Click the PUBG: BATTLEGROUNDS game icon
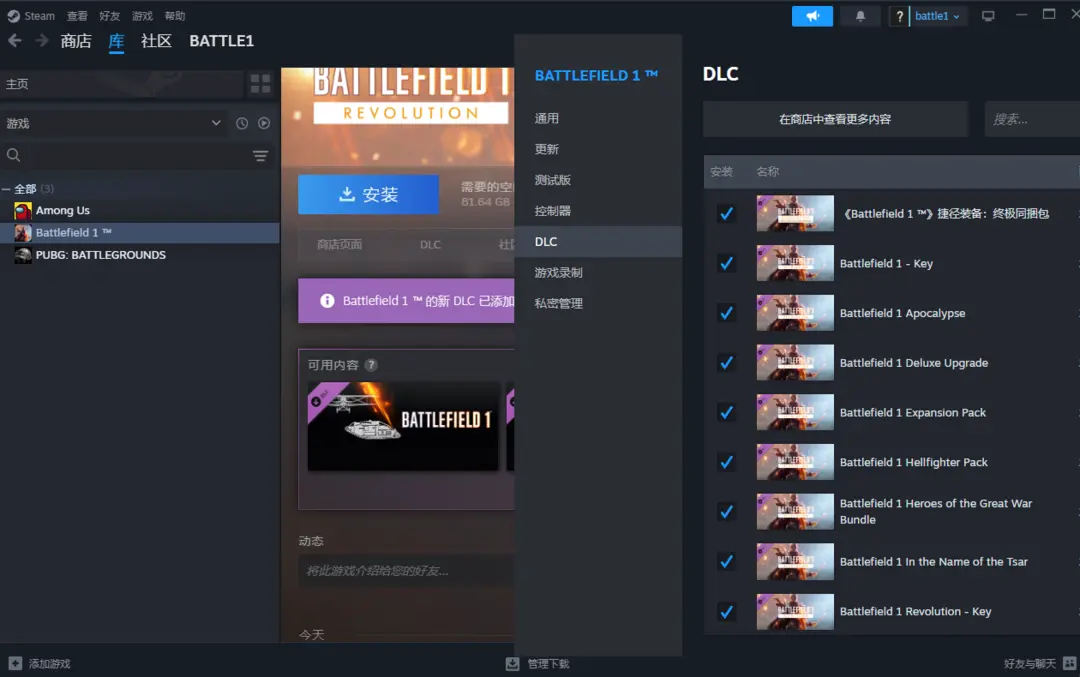 click(x=23, y=255)
